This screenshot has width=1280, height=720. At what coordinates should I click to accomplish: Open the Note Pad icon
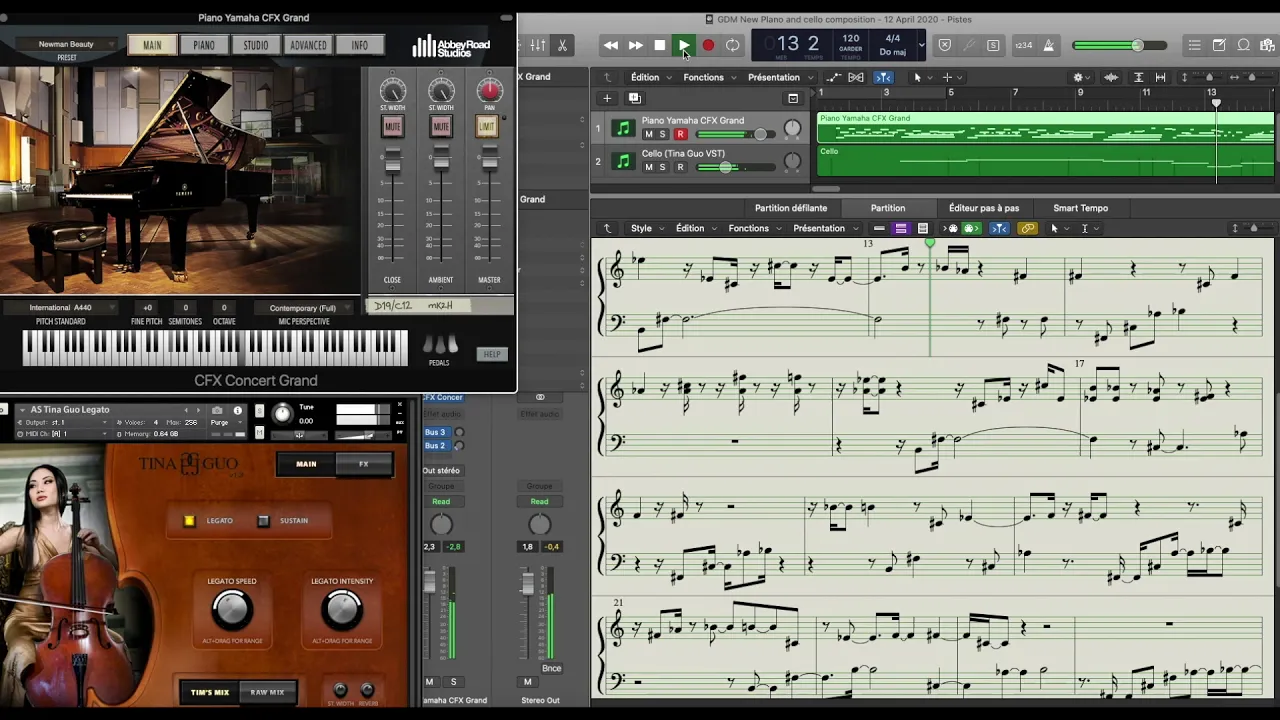1219,45
